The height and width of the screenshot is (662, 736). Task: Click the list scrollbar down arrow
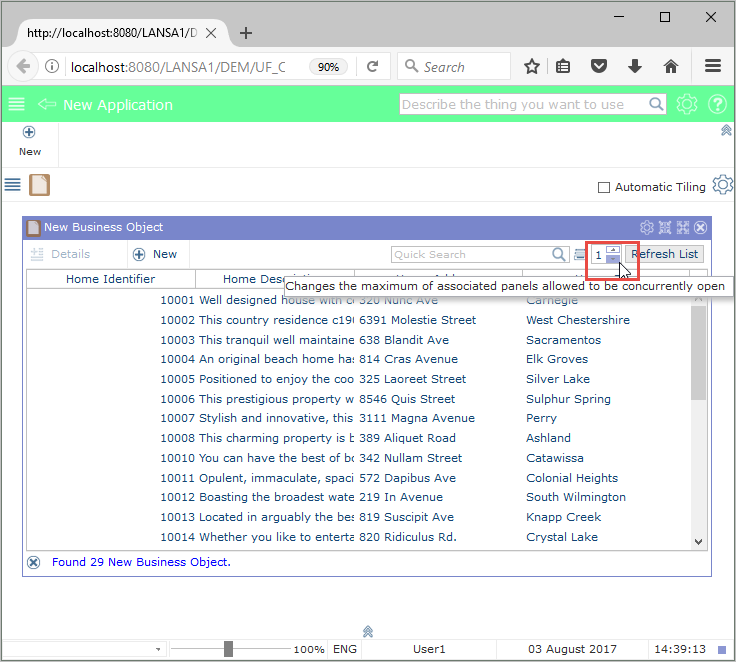698,542
